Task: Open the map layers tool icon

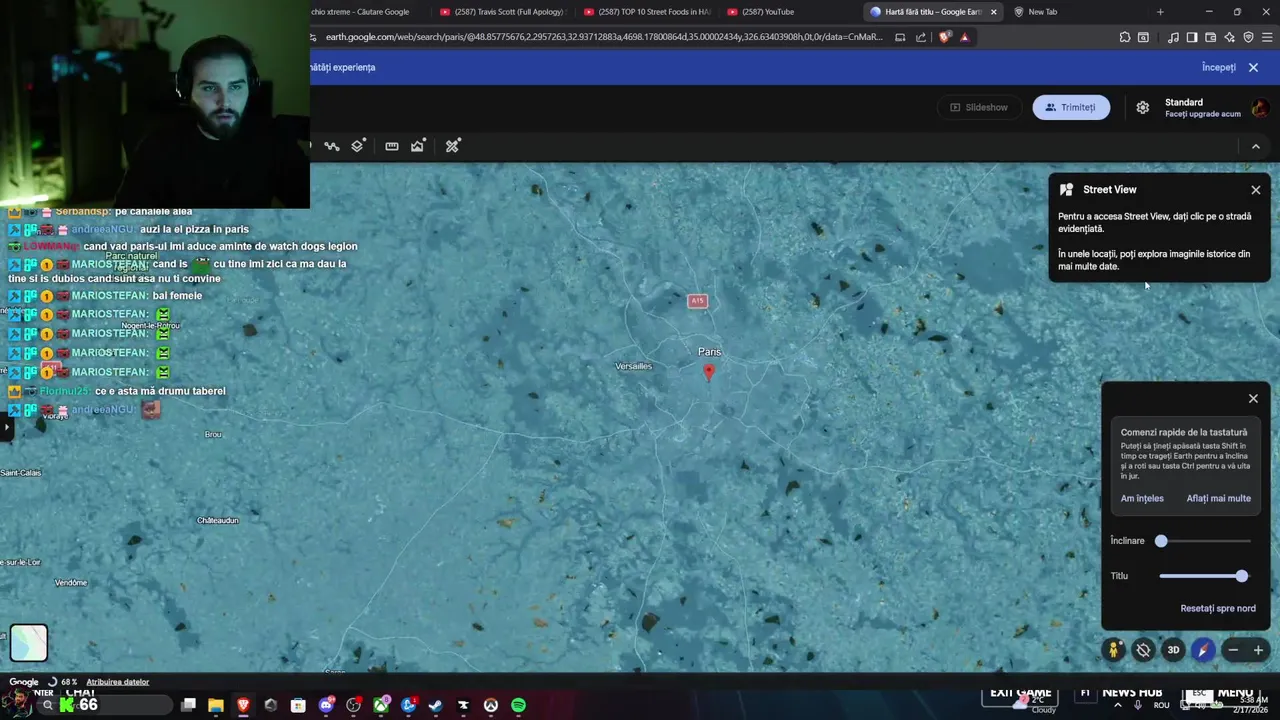Action: pyautogui.click(x=358, y=146)
